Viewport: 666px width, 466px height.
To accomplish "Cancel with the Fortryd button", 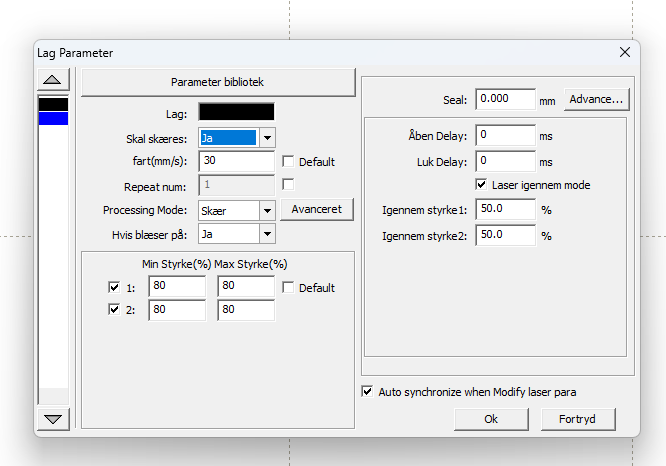I will pyautogui.click(x=578, y=419).
